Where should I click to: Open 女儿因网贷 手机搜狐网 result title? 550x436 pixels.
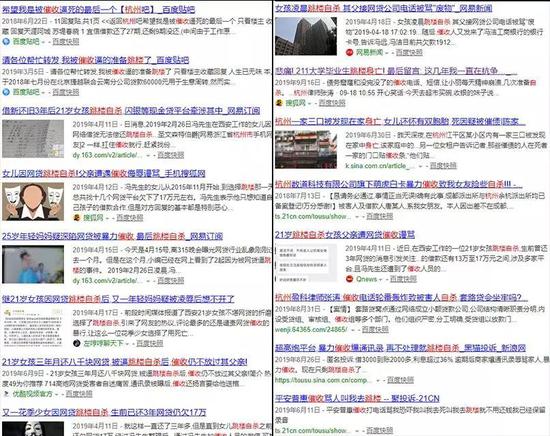click(103, 173)
